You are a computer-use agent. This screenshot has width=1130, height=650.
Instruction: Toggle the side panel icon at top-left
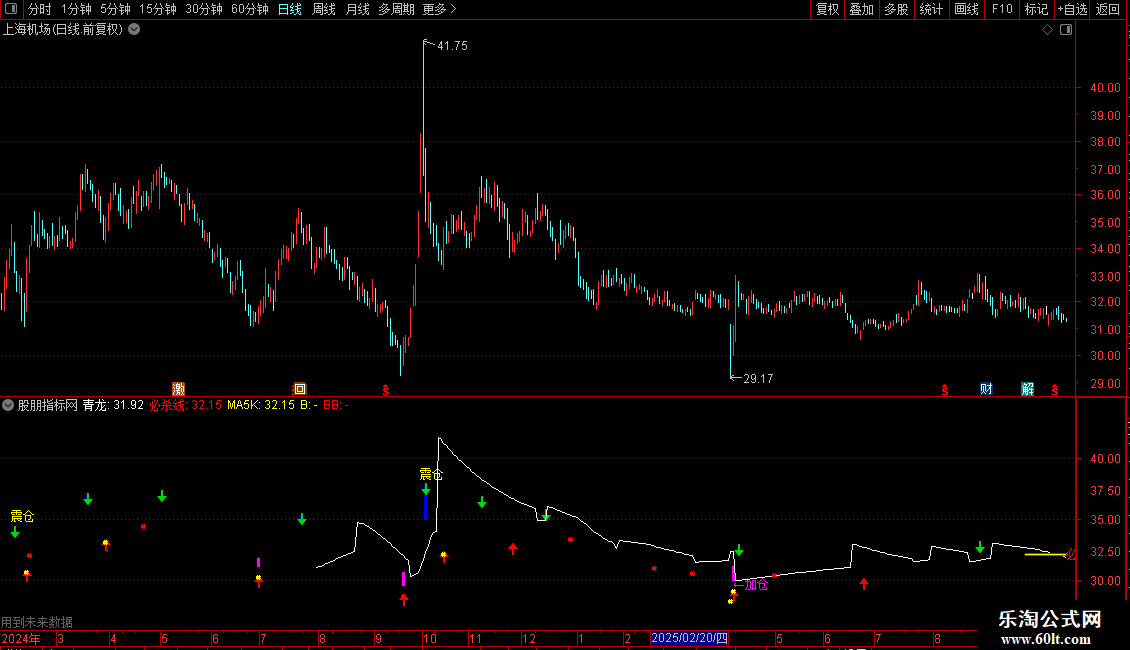11,9
